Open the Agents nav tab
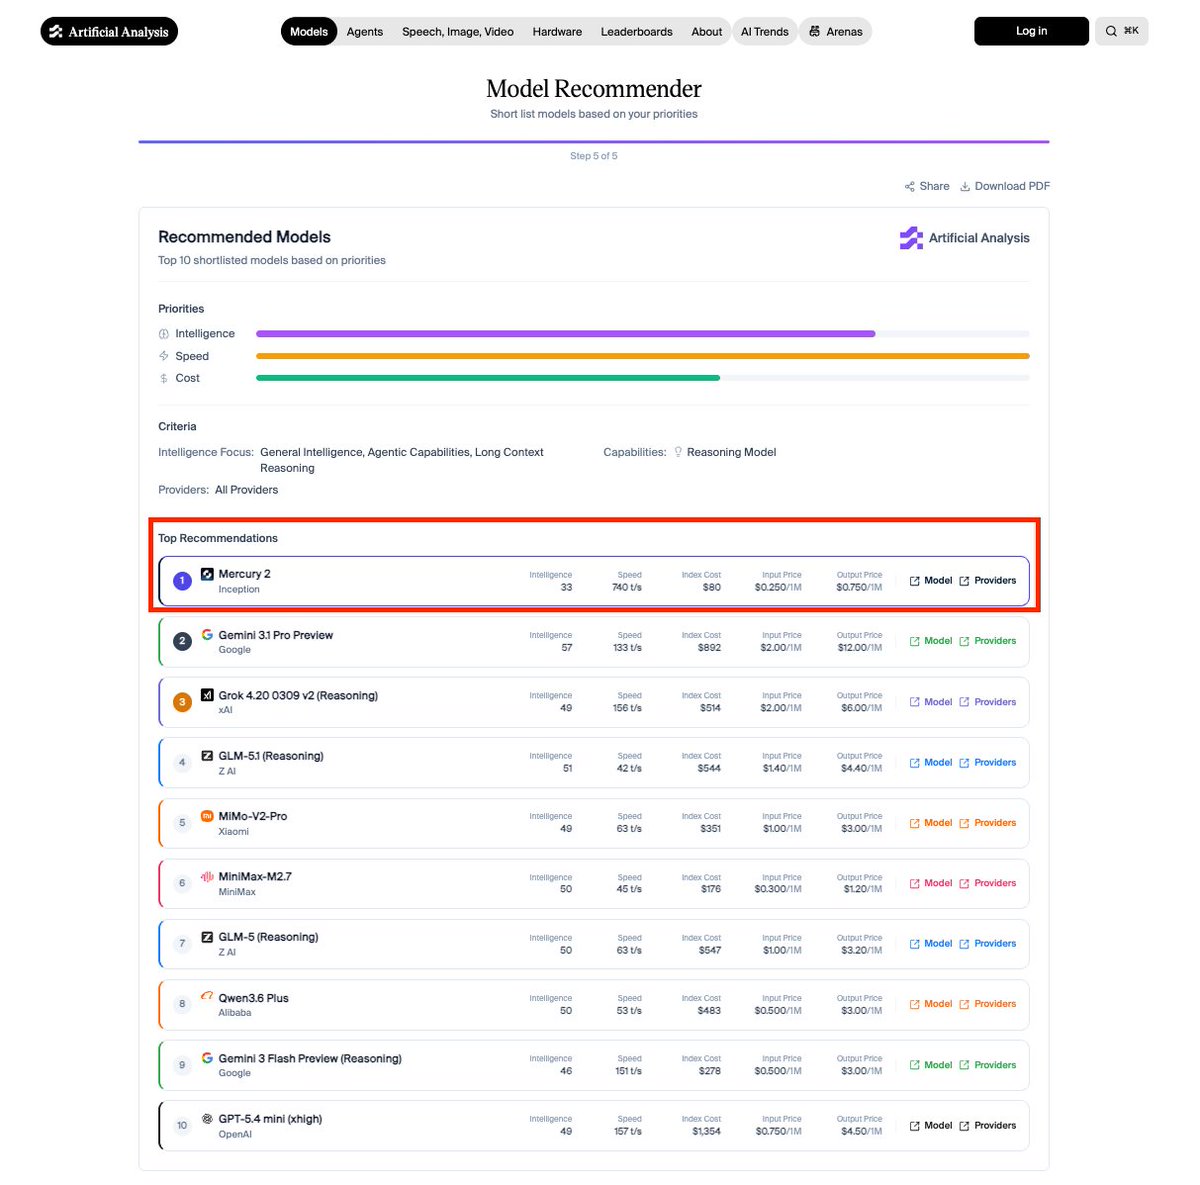The height and width of the screenshot is (1185, 1200). (x=365, y=32)
